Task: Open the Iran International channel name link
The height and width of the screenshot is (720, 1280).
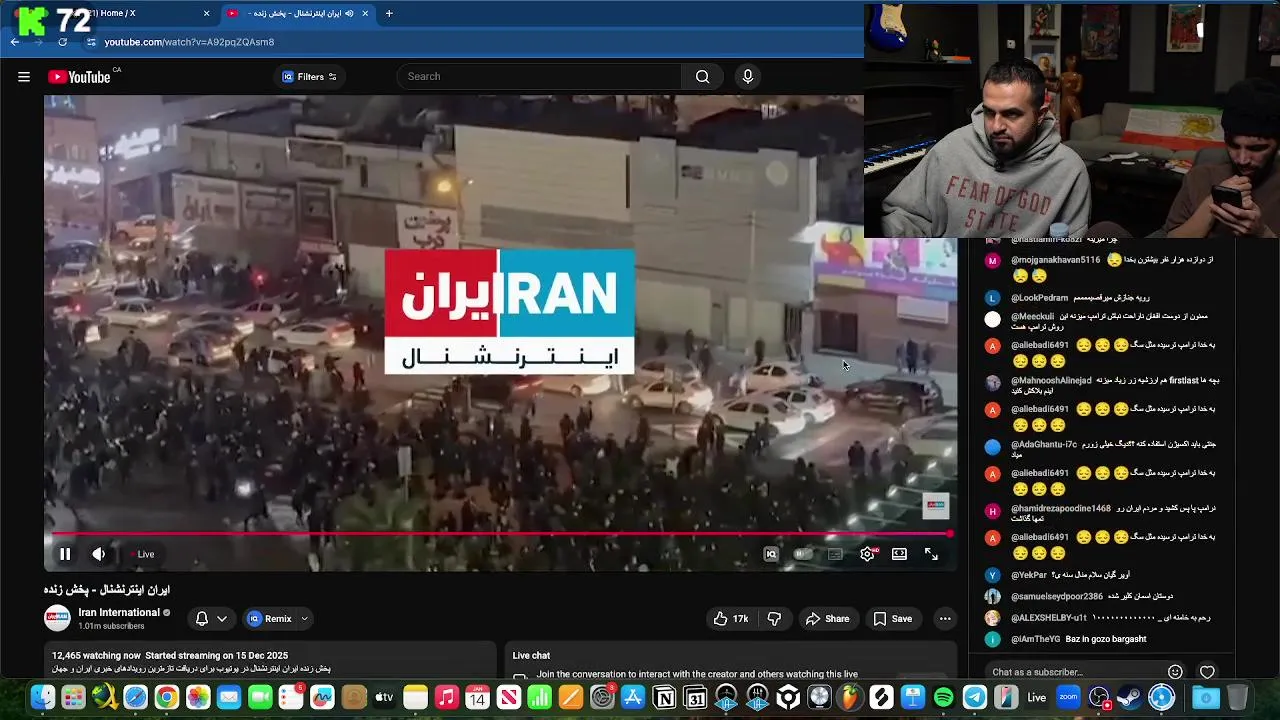Action: point(119,612)
